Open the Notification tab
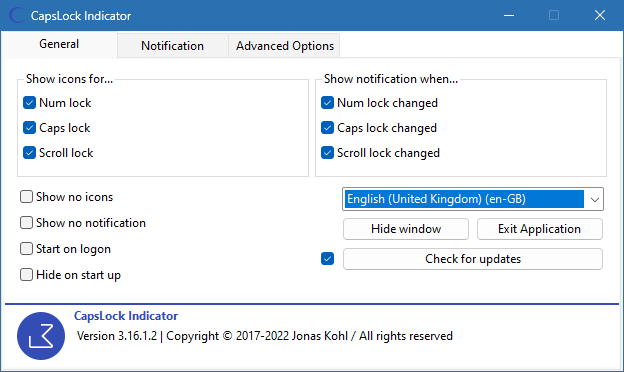The height and width of the screenshot is (372, 624). pos(172,46)
